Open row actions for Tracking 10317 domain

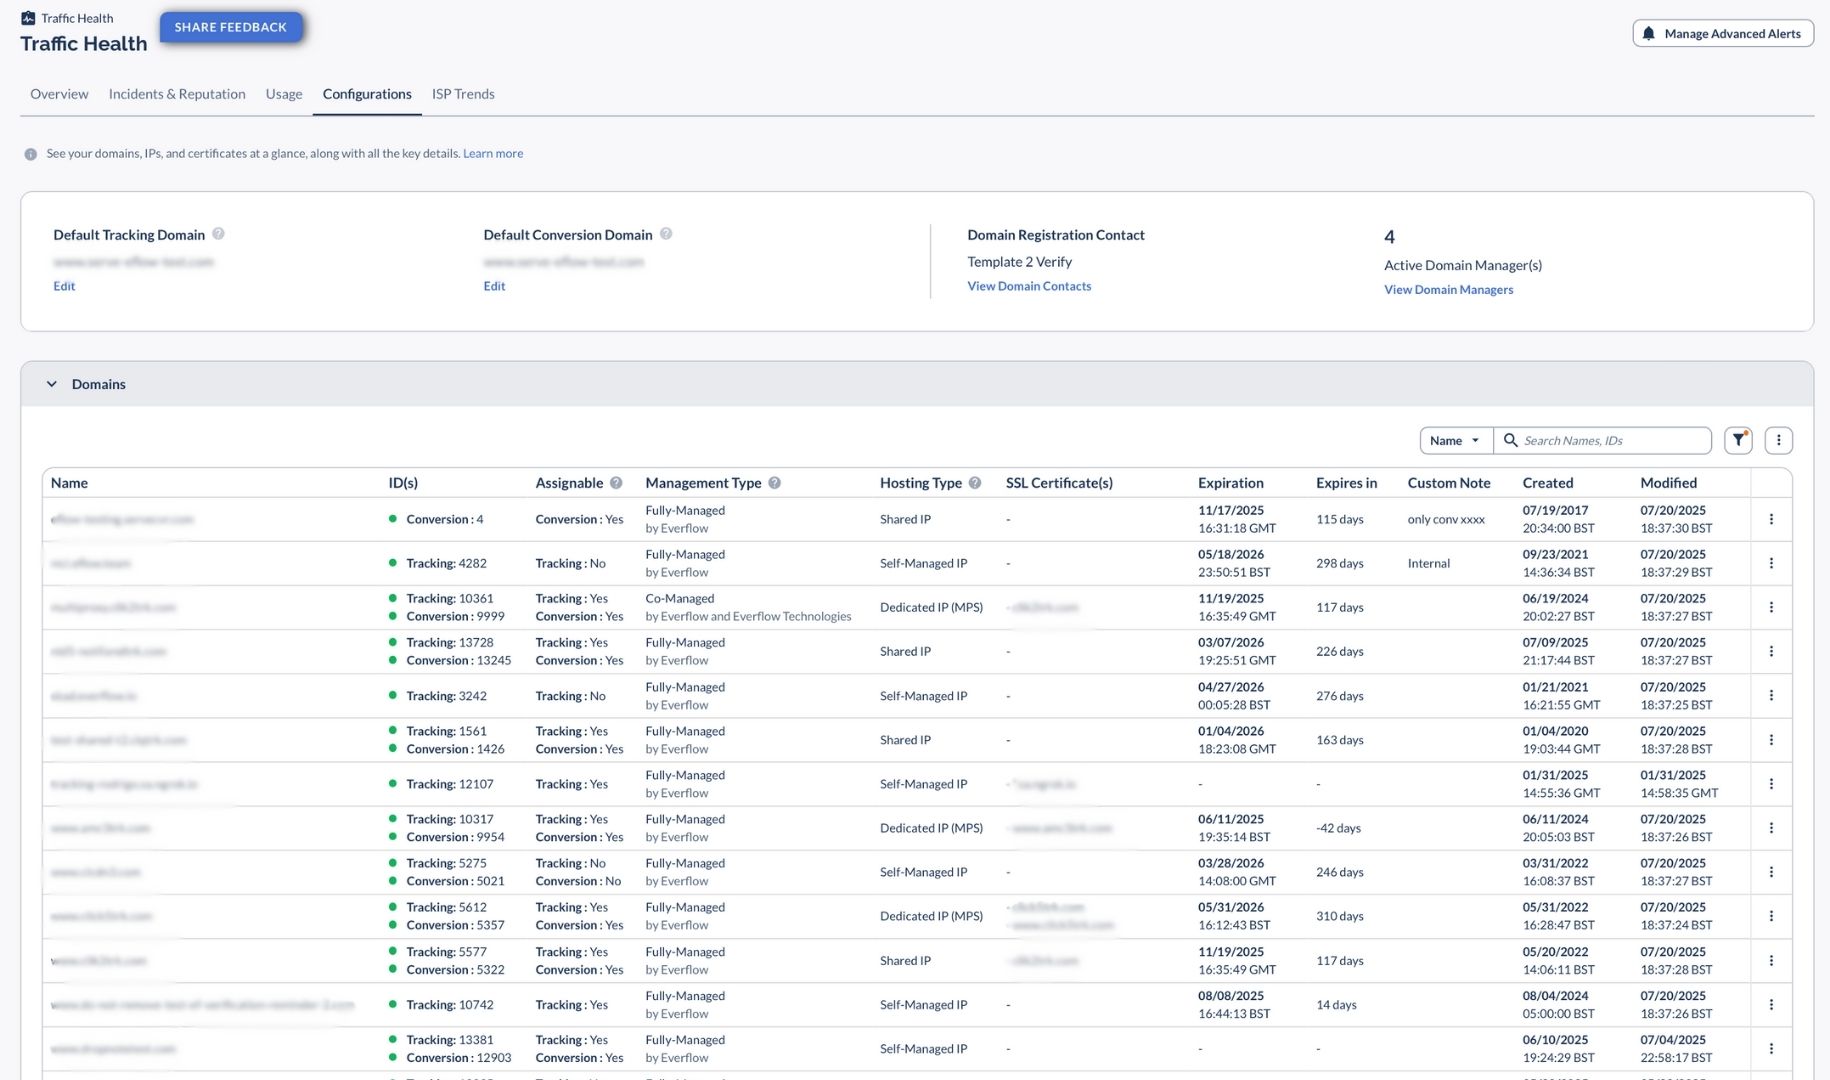tap(1771, 828)
